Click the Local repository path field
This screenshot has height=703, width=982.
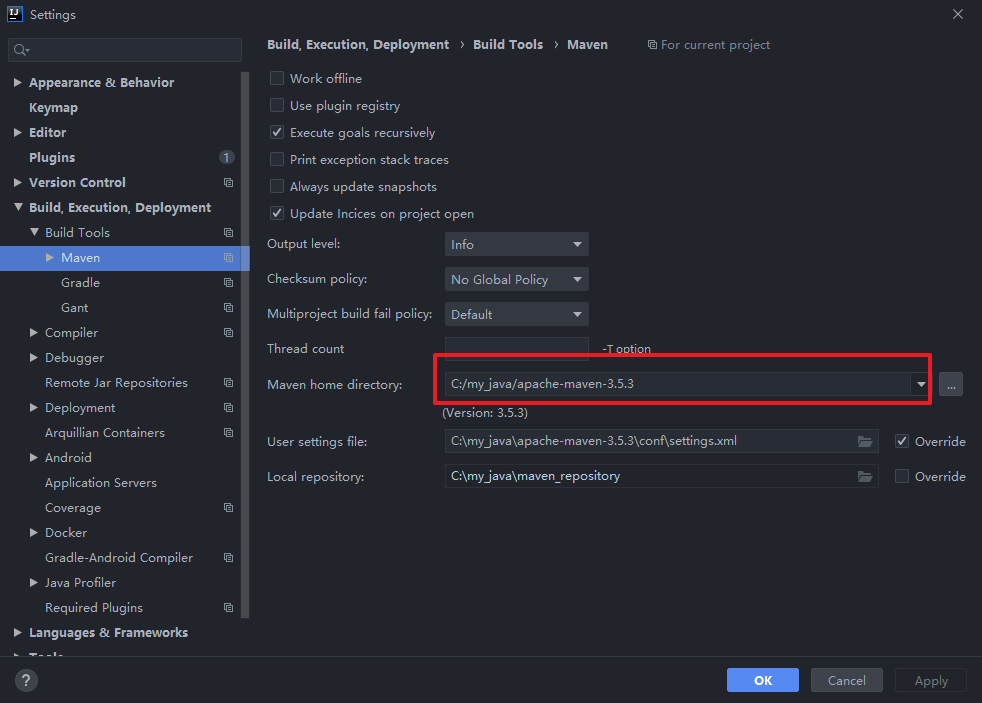pos(661,476)
